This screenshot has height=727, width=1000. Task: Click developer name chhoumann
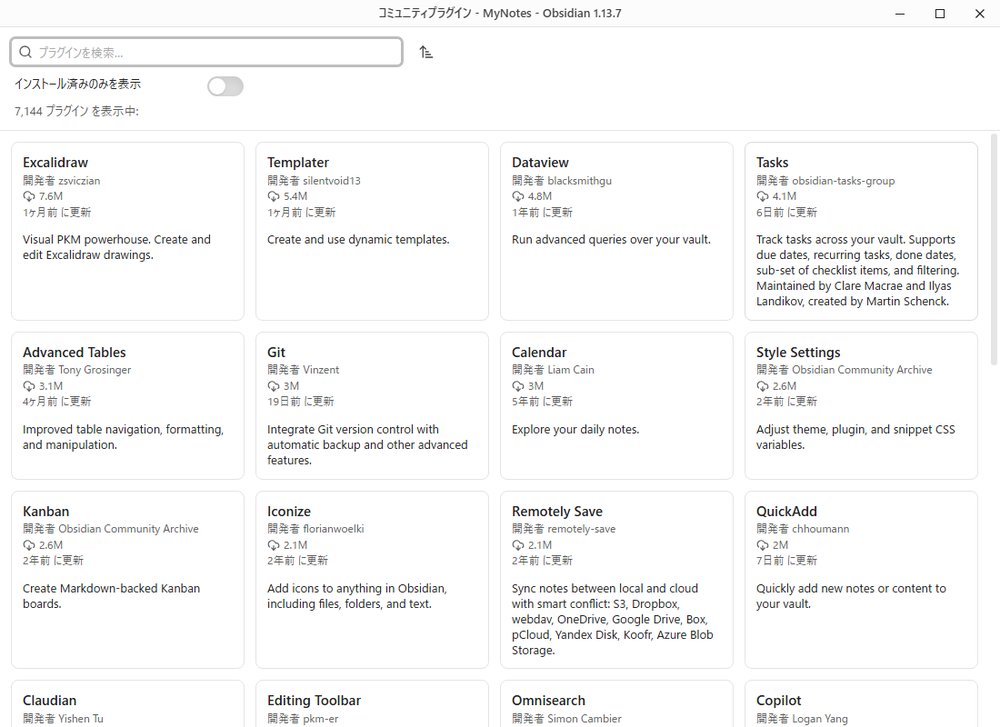pyautogui.click(x=820, y=529)
